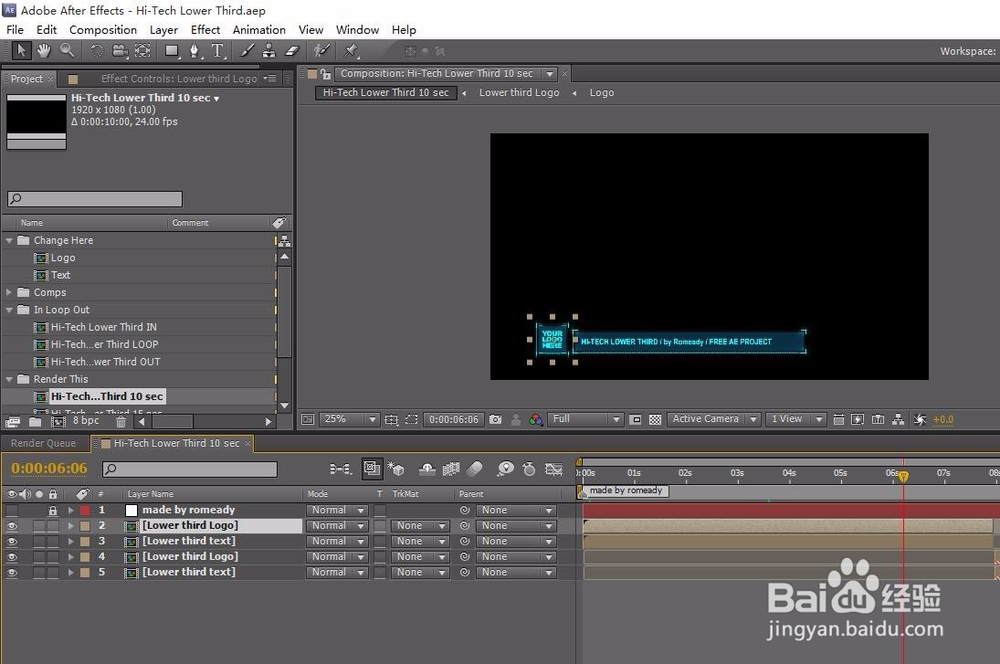Hide layer 5 Lower third text eye

(11, 572)
